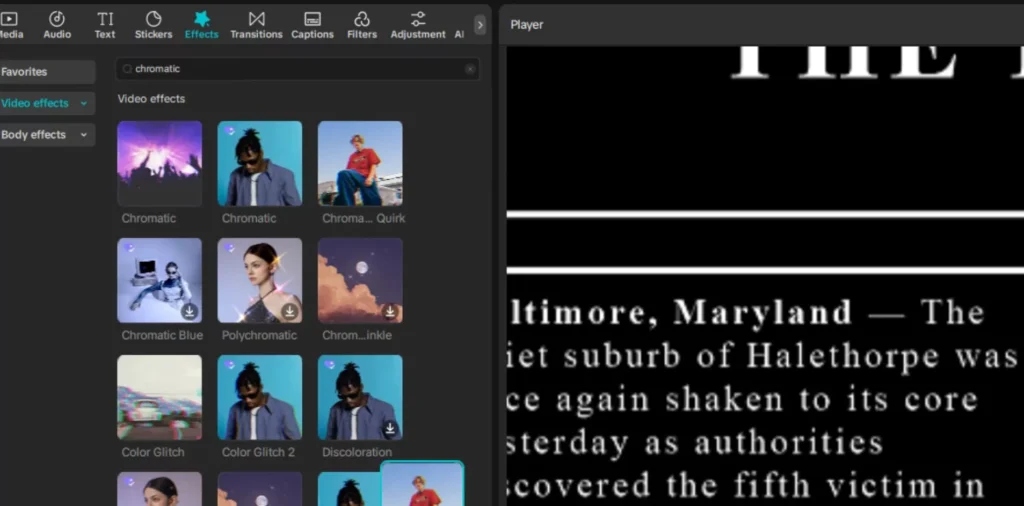Switch to the Text tab

click(104, 25)
